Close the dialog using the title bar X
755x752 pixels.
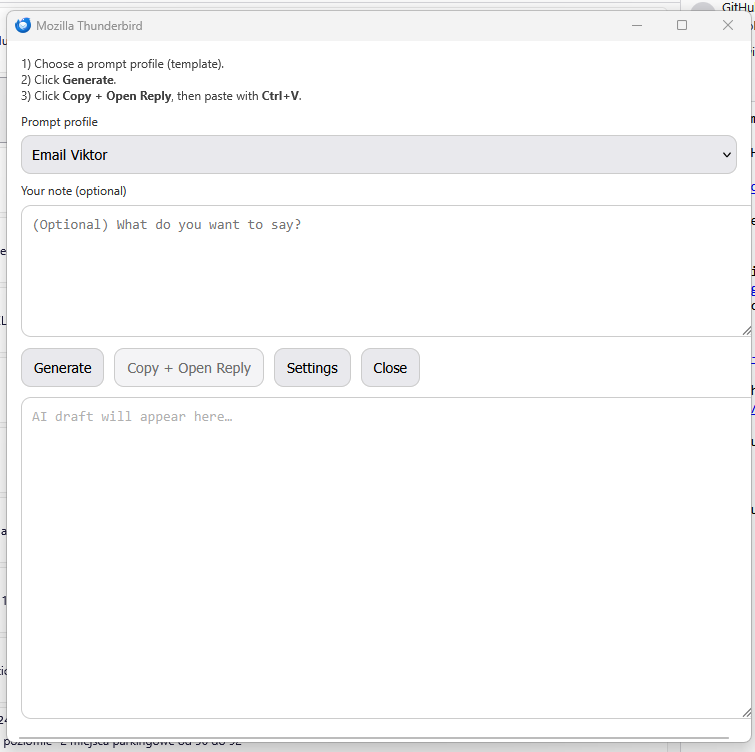click(728, 25)
